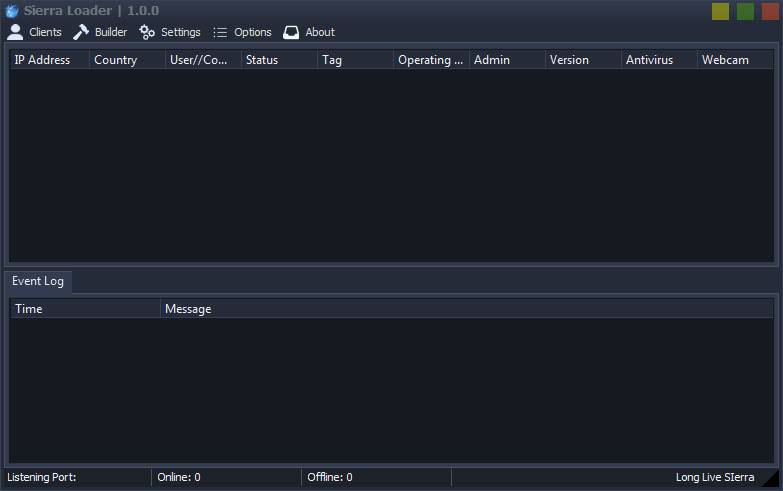
Task: Click the Sierra Loader app icon in title bar
Action: [x=12, y=11]
